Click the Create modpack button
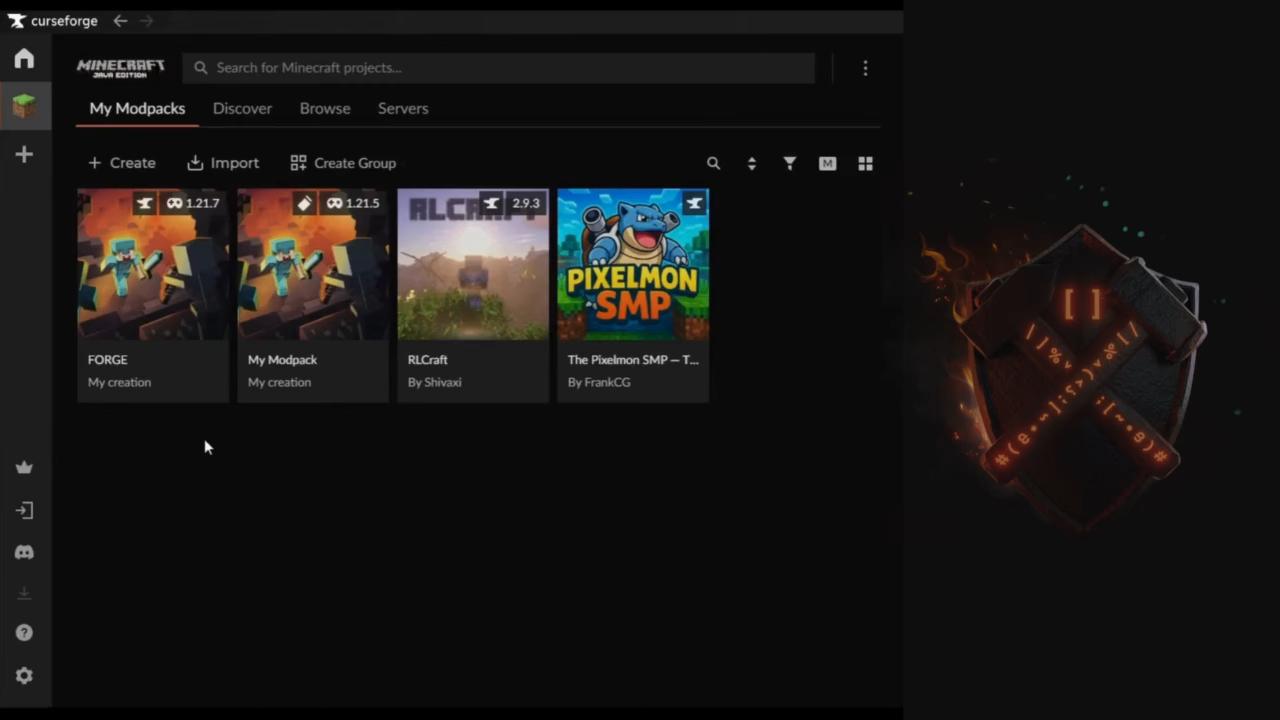The height and width of the screenshot is (720, 1280). click(121, 163)
